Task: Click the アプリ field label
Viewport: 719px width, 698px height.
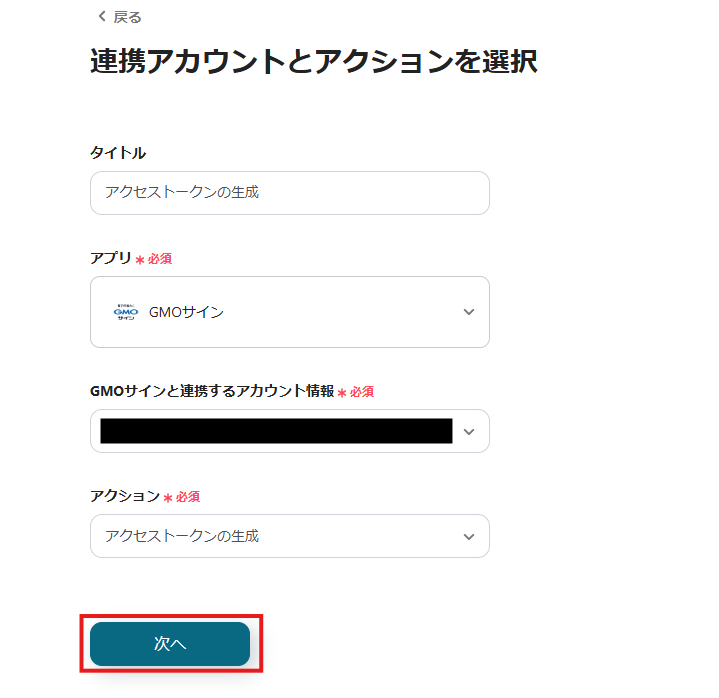Action: [x=111, y=258]
